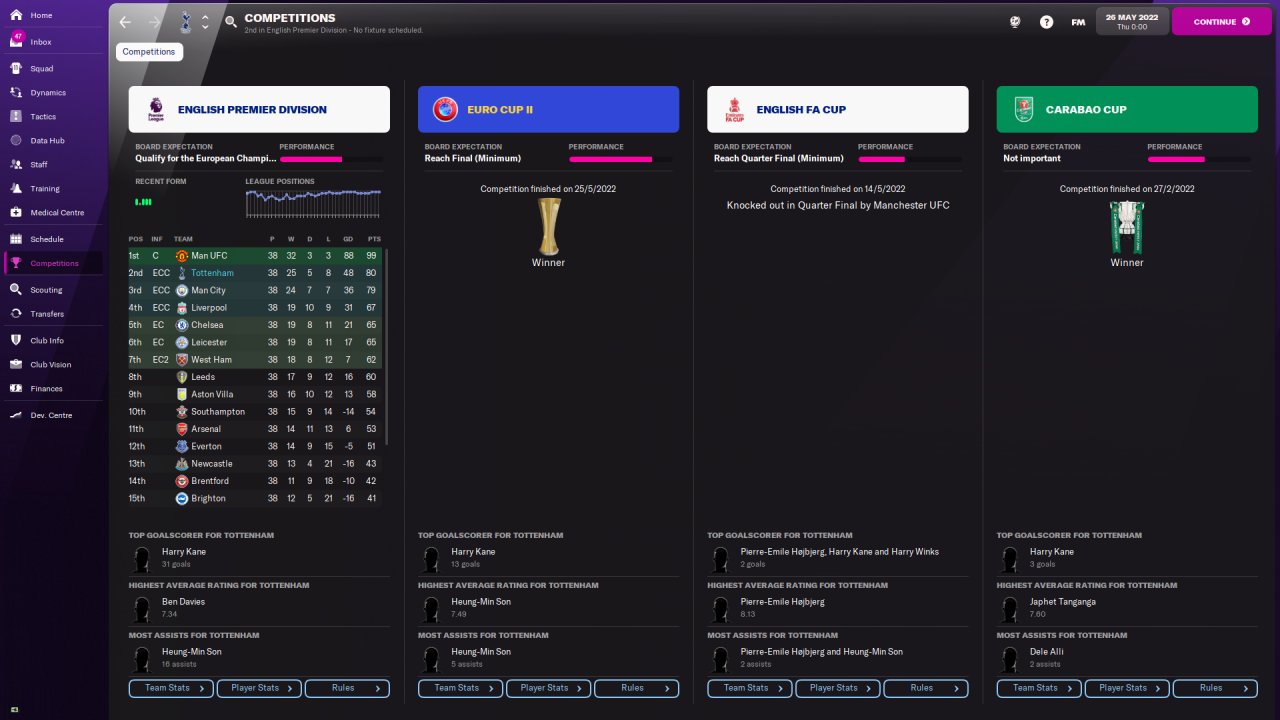Image resolution: width=1280 pixels, height=720 pixels.
Task: Click the Euro Cup II performance bar
Action: click(x=620, y=159)
